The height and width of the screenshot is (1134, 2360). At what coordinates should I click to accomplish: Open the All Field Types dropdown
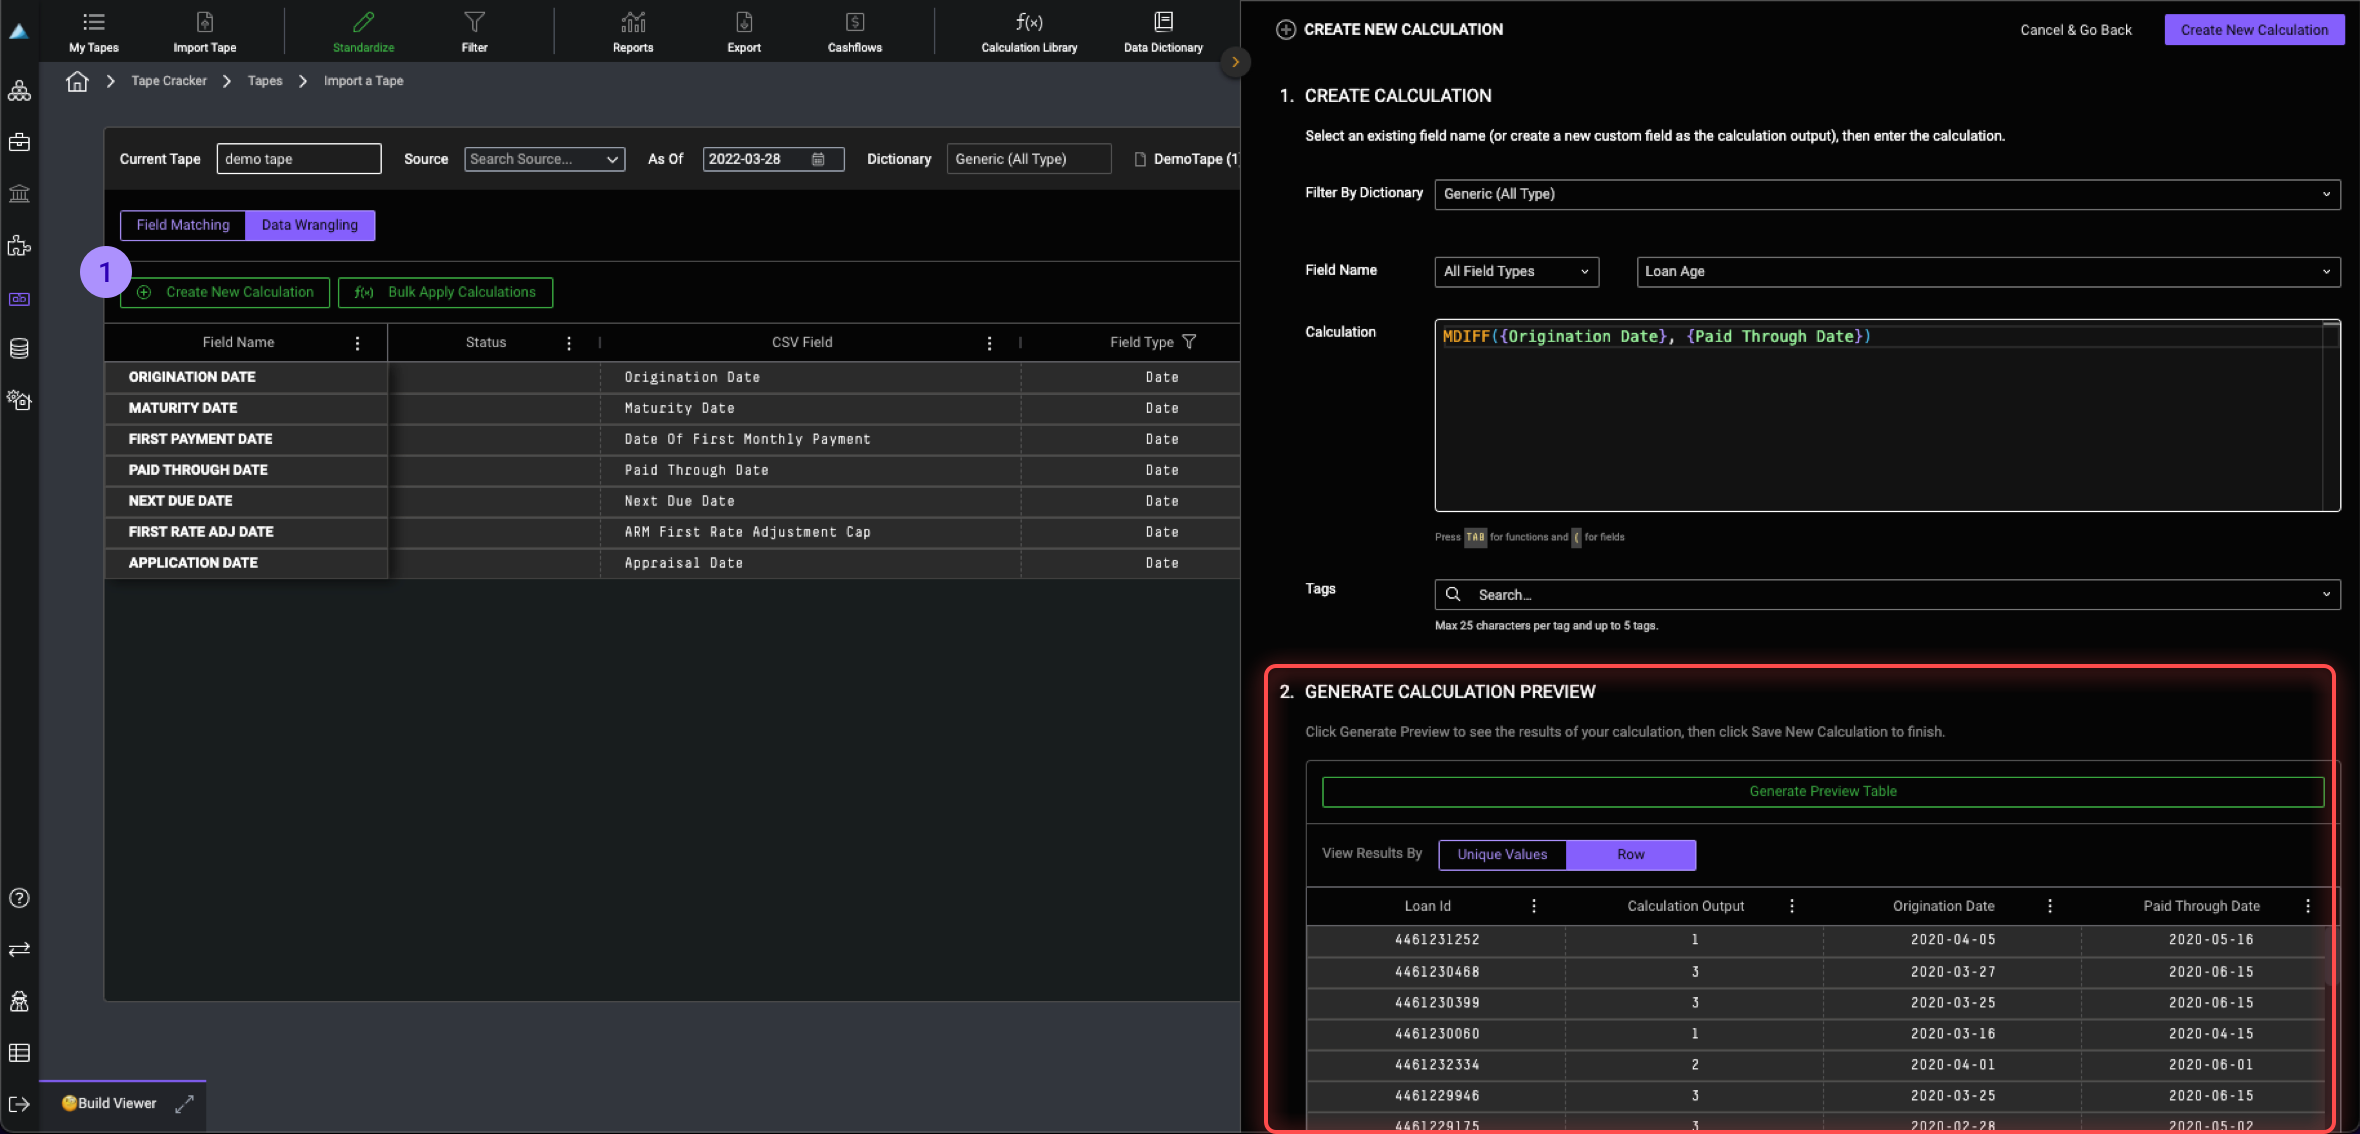1516,271
